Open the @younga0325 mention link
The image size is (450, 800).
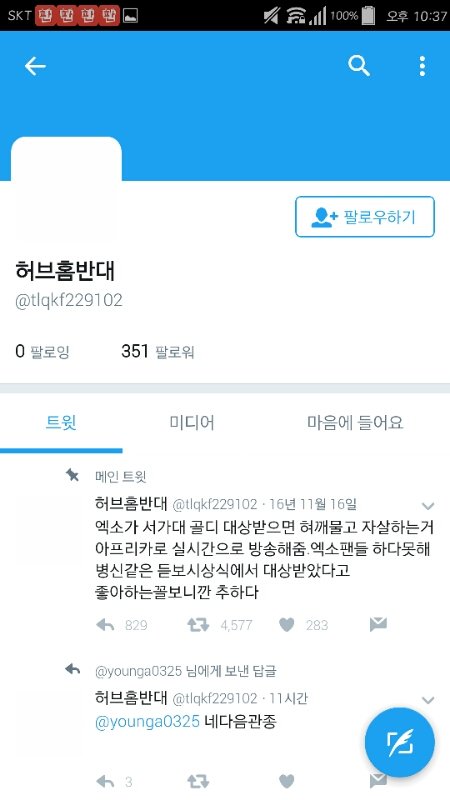(x=147, y=722)
